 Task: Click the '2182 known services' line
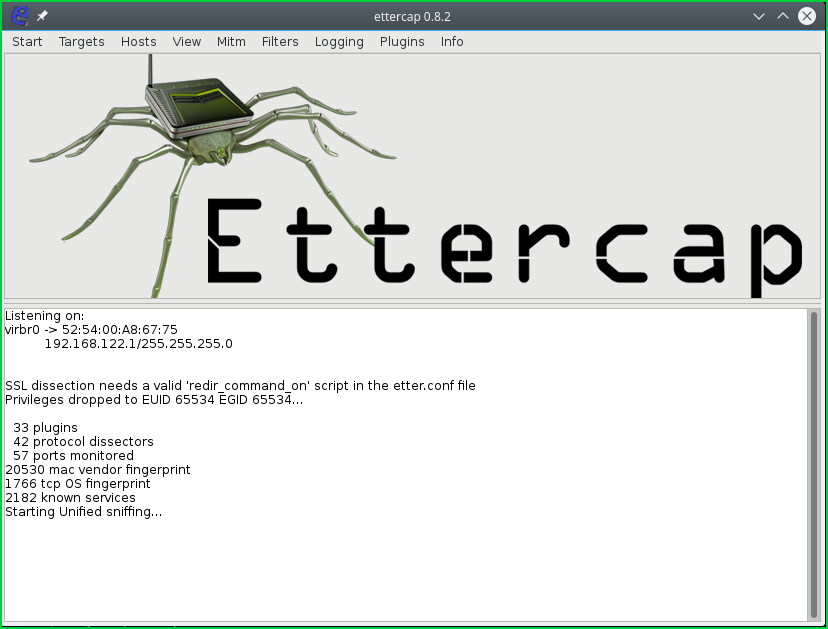point(70,497)
